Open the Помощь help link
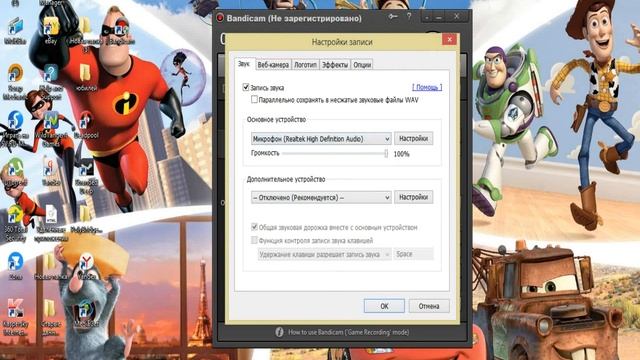The height and width of the screenshot is (360, 640). click(427, 87)
